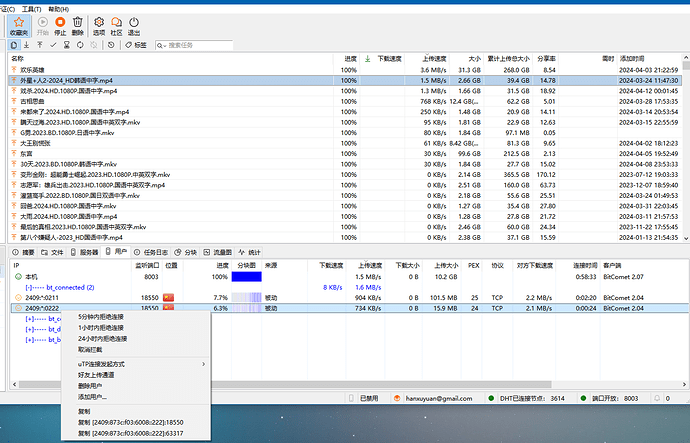The height and width of the screenshot is (443, 690).
Task: Click the 停止 stop button
Action: click(60, 26)
